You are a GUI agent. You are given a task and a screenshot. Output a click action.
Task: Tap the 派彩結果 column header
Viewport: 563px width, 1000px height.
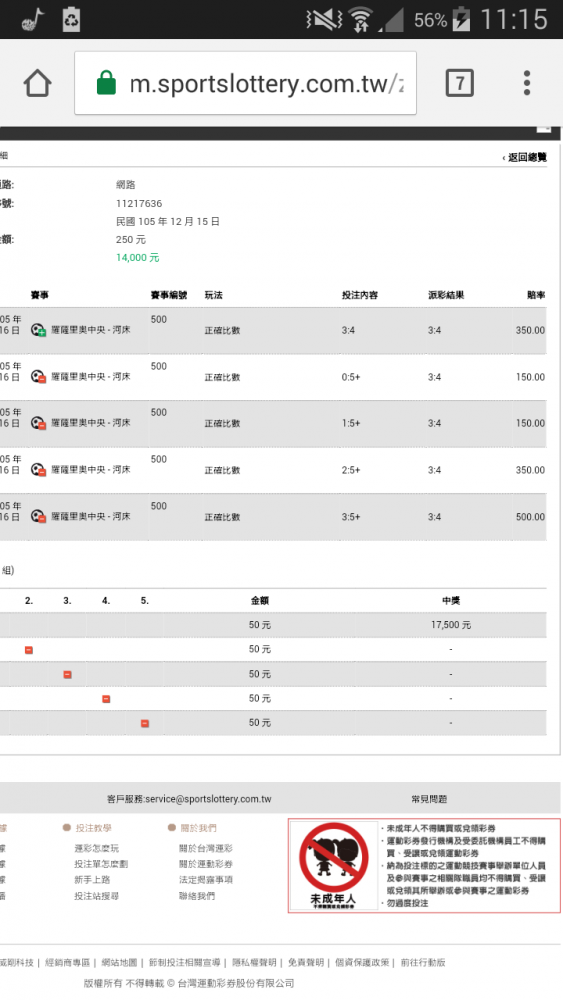446,295
